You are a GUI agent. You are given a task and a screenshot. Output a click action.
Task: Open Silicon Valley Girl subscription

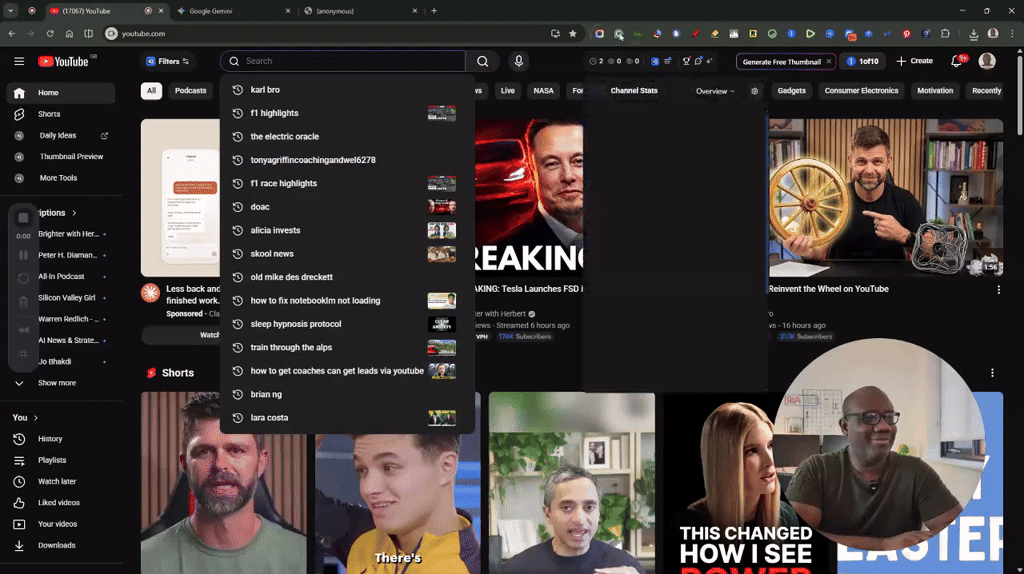tap(65, 298)
